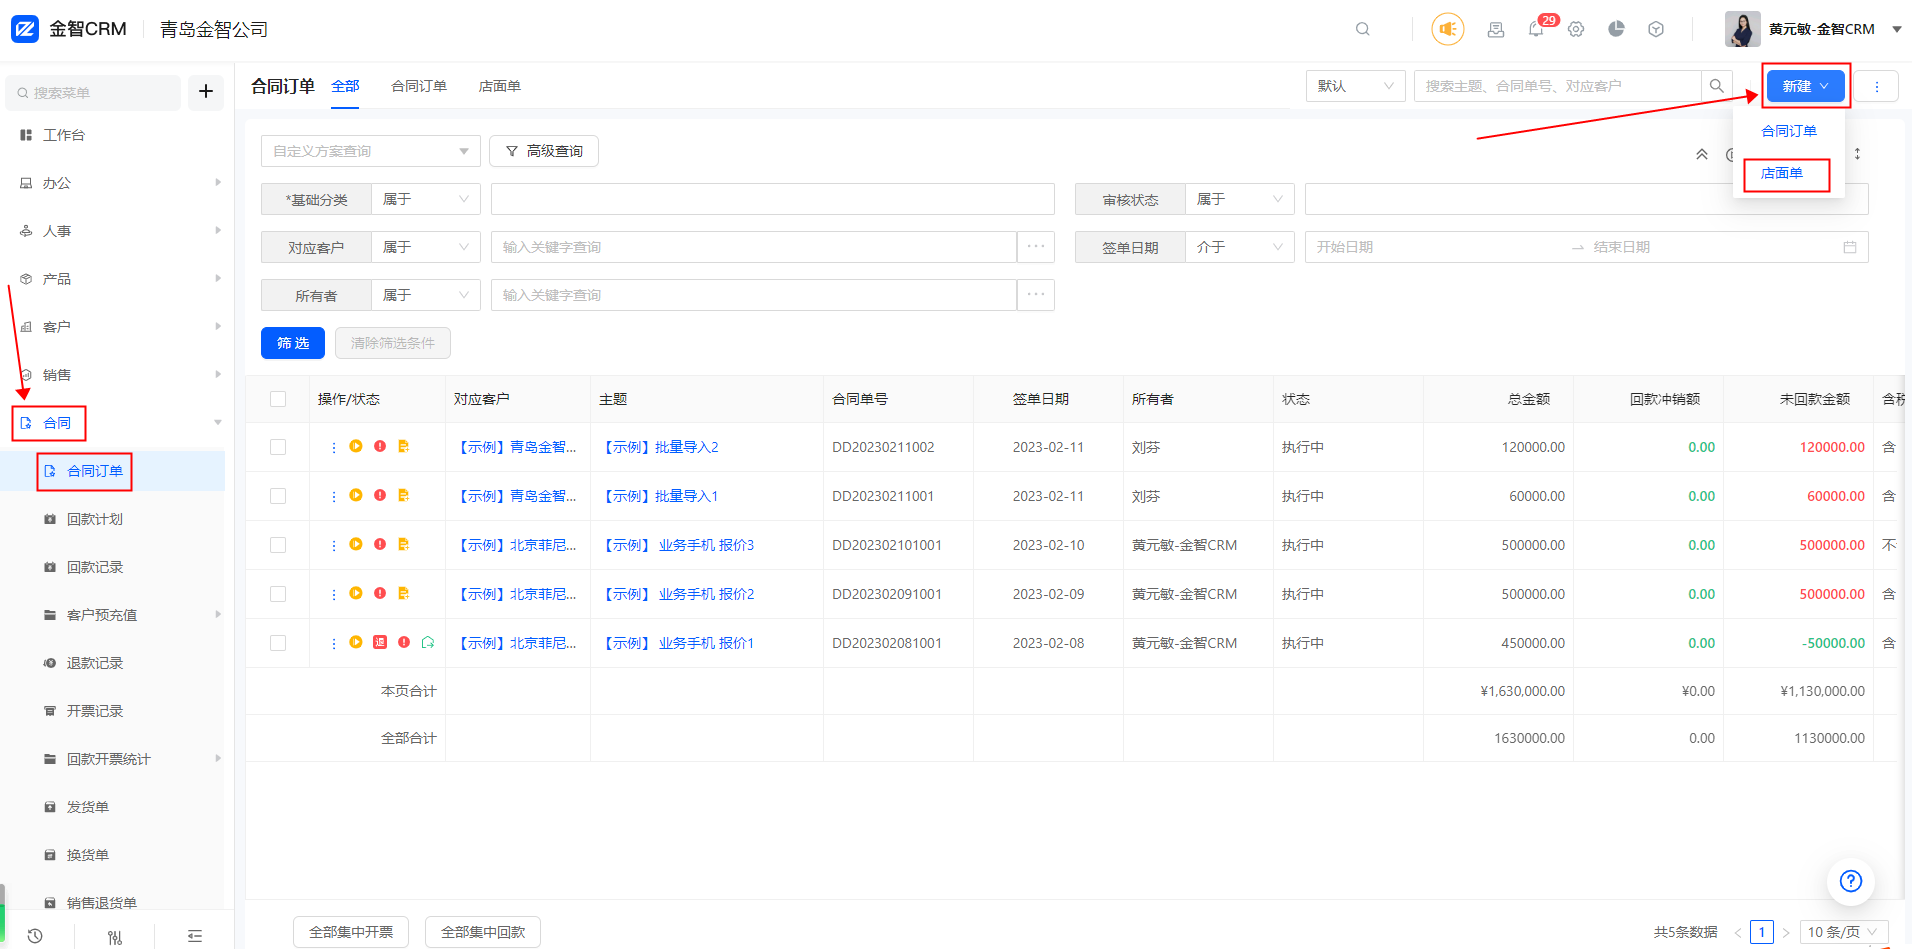Tick checkbox for order DD20230211002

(278, 447)
